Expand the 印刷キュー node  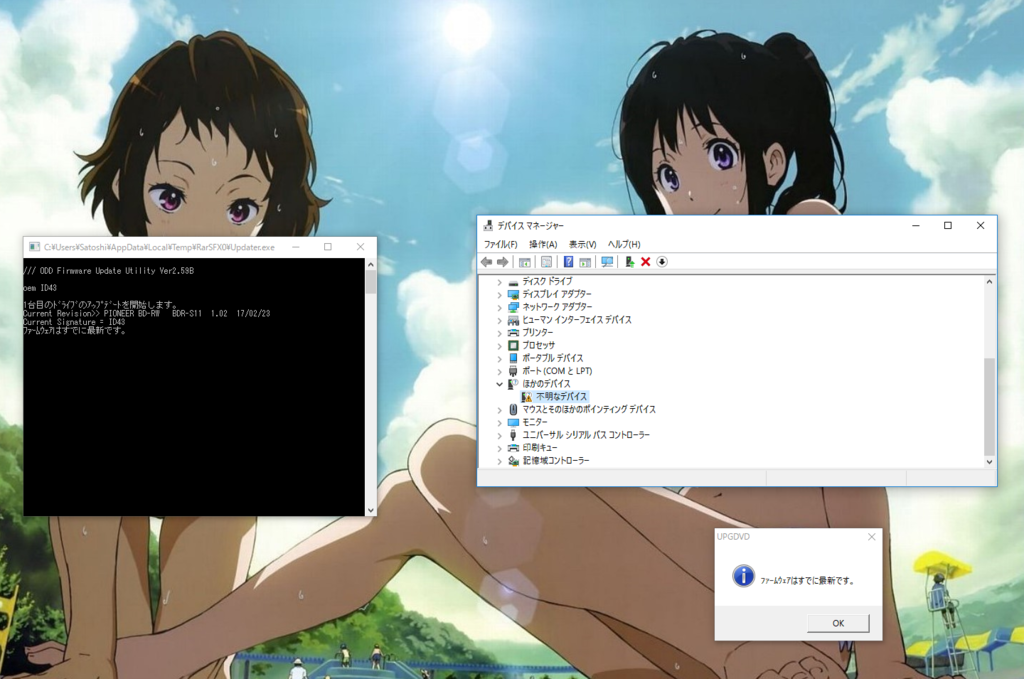coord(500,448)
